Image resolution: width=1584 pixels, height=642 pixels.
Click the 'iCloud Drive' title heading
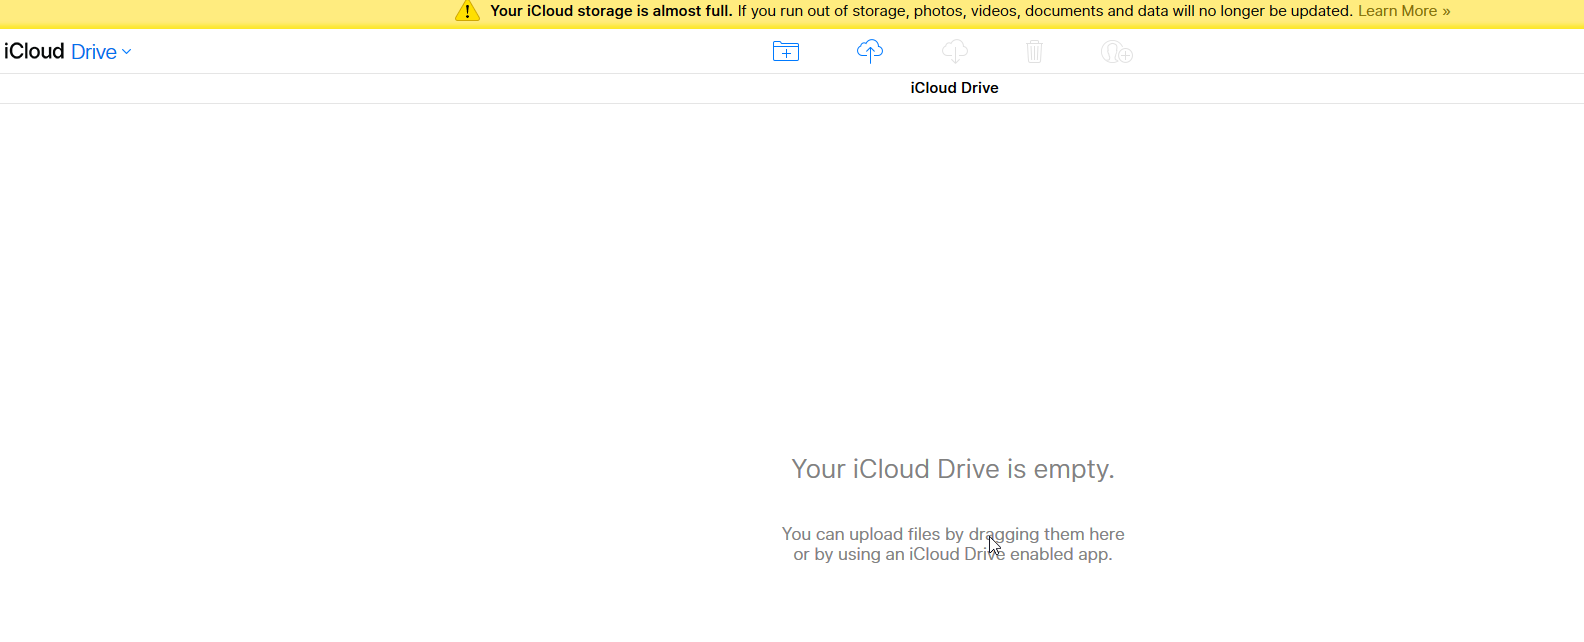[954, 88]
